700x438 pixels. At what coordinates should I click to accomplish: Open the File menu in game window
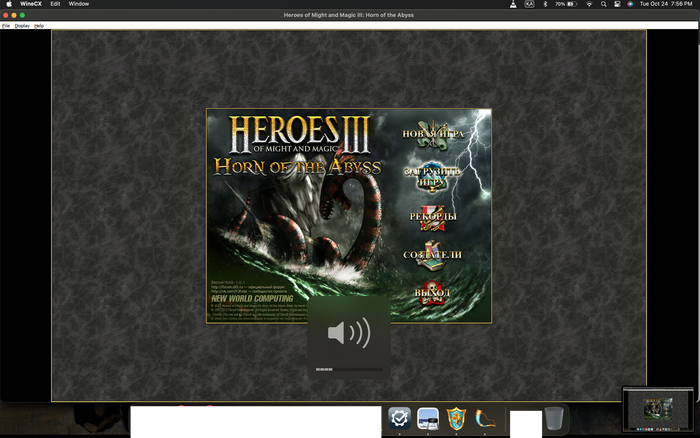[x=6, y=26]
